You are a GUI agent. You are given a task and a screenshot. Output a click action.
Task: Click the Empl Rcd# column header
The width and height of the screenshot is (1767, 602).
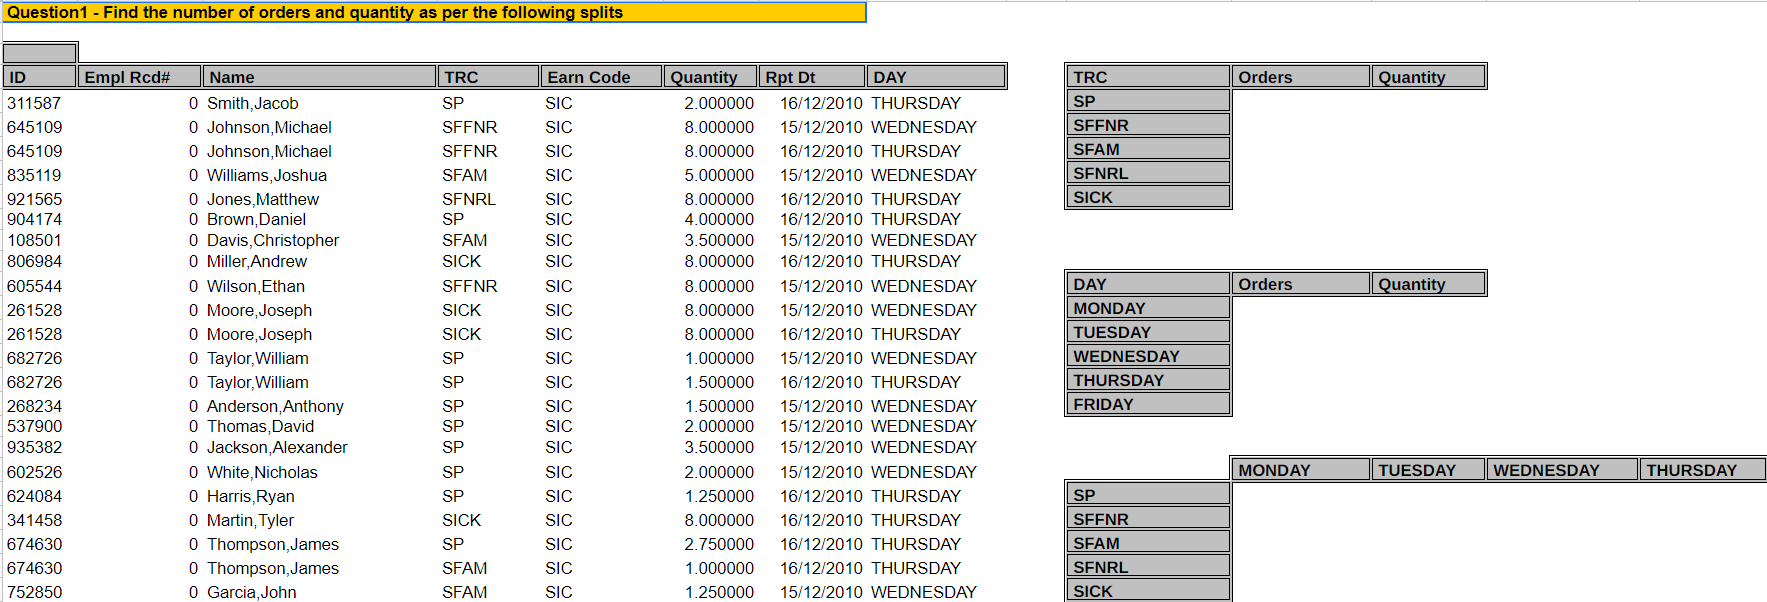139,77
